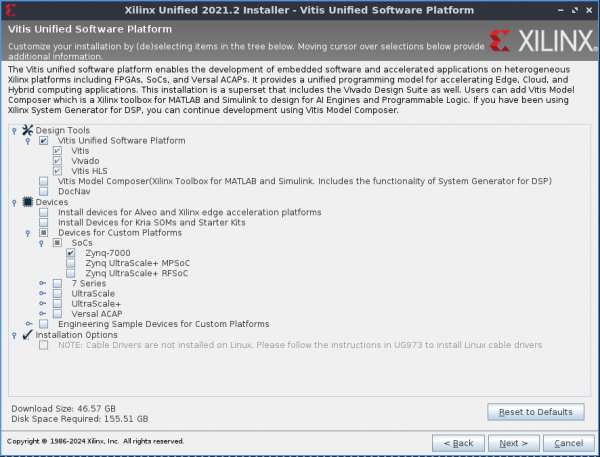Enable Install Devices for Kria SOMs

43,222
